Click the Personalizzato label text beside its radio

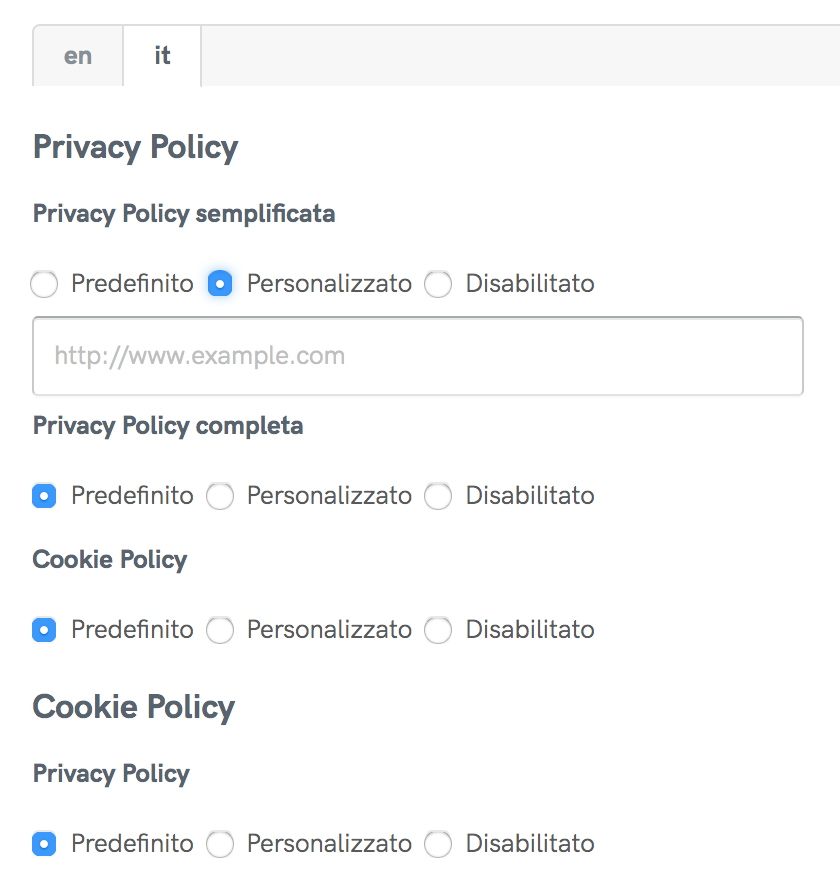pos(328,284)
